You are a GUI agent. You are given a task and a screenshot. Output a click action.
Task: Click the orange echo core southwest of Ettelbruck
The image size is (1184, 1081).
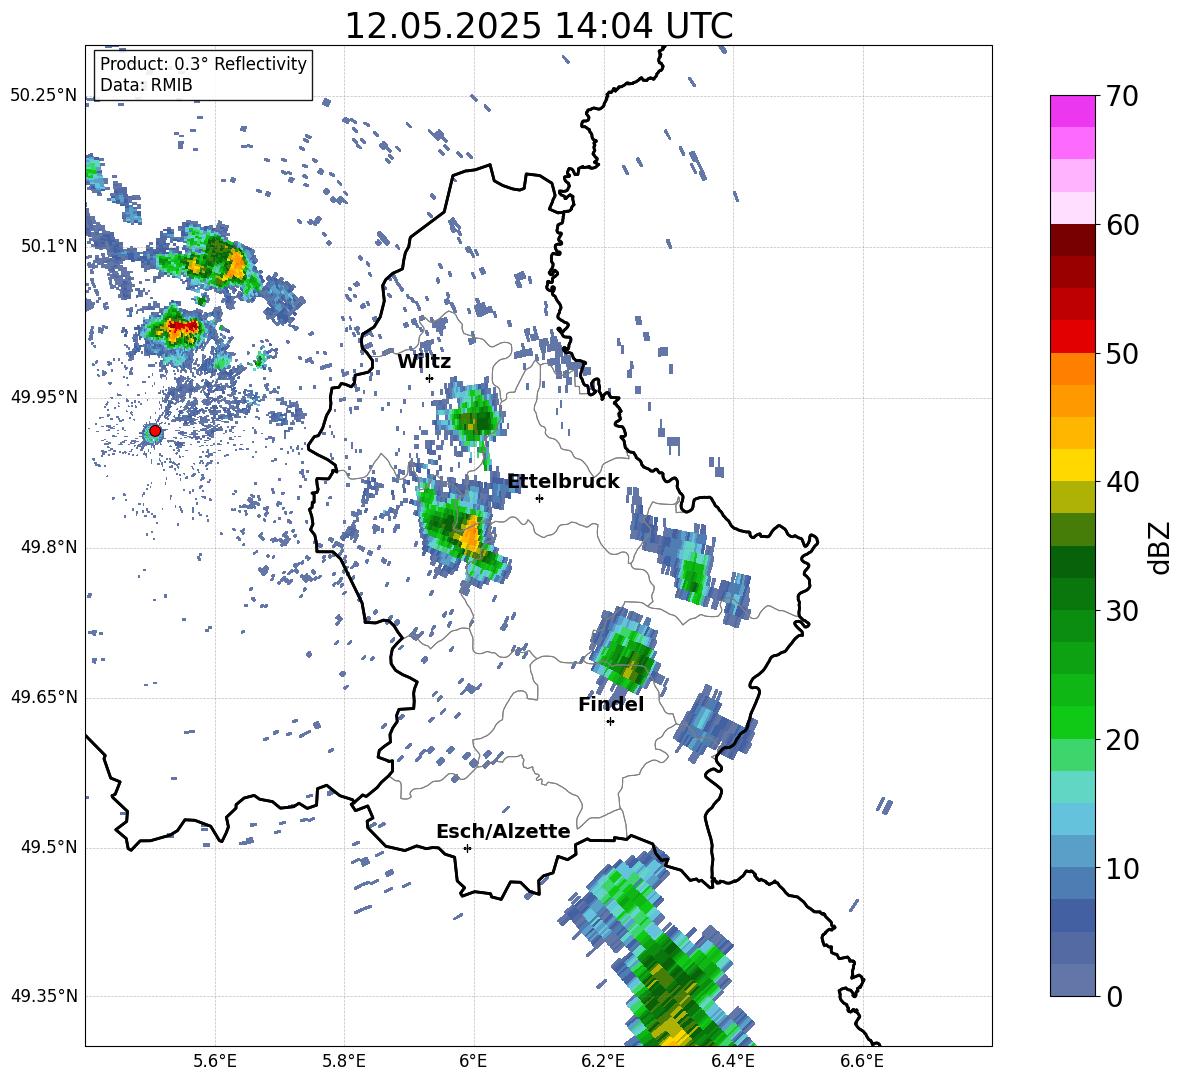(x=471, y=534)
